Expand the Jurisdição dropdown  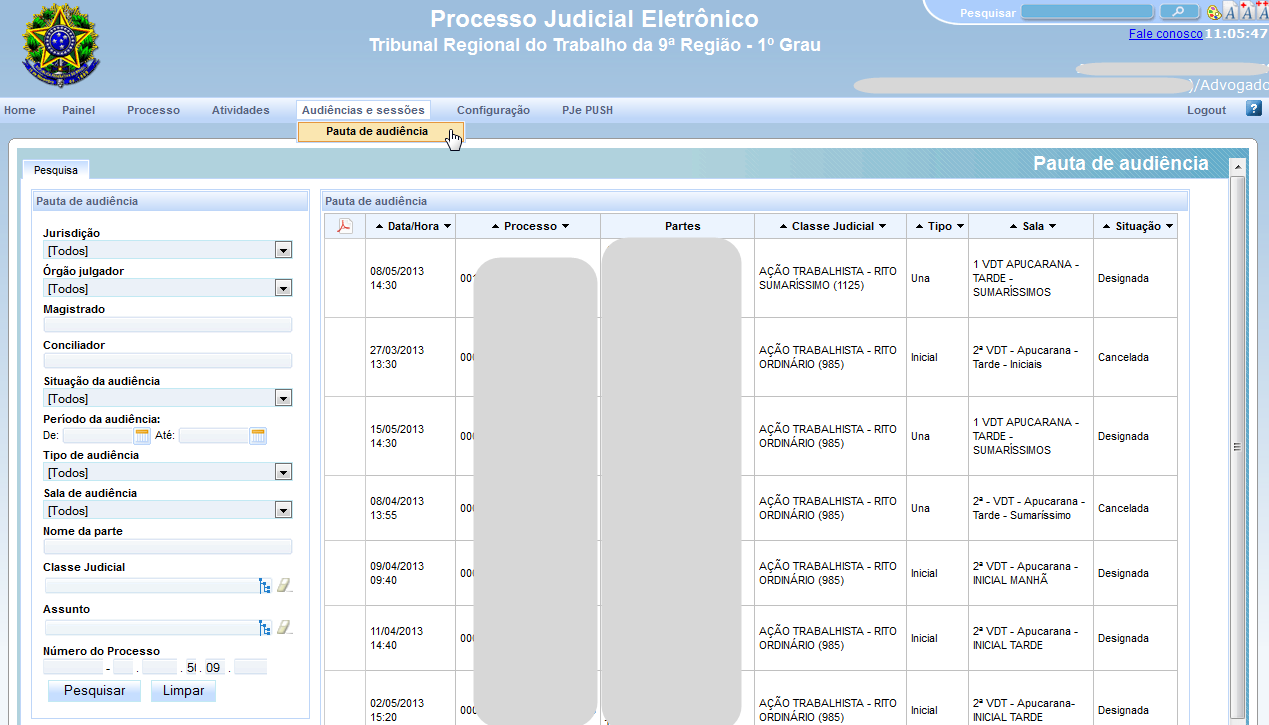283,250
